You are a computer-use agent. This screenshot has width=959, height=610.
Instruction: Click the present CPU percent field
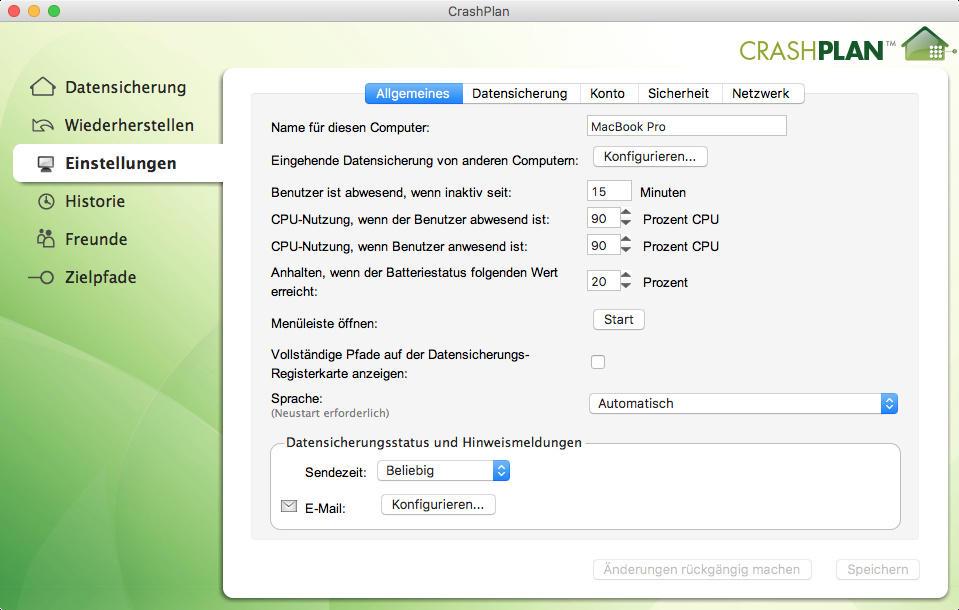pos(603,245)
